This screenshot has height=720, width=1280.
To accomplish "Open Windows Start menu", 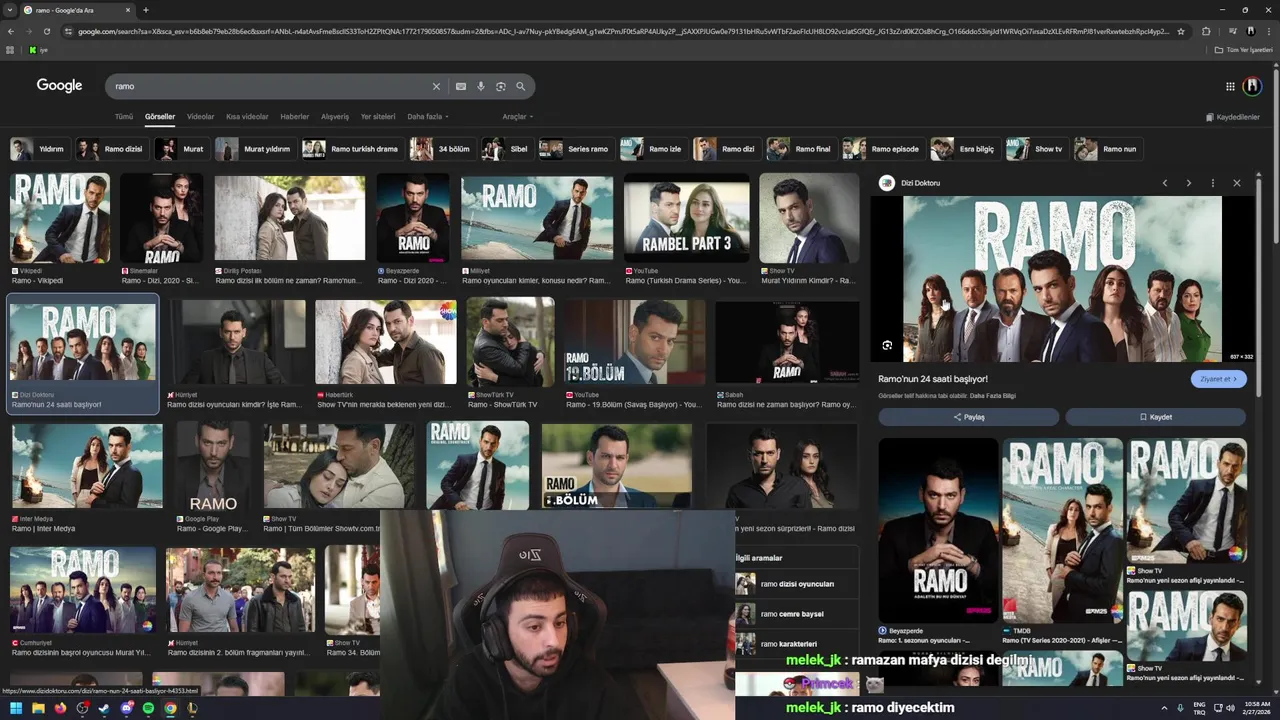I will click(x=15, y=708).
